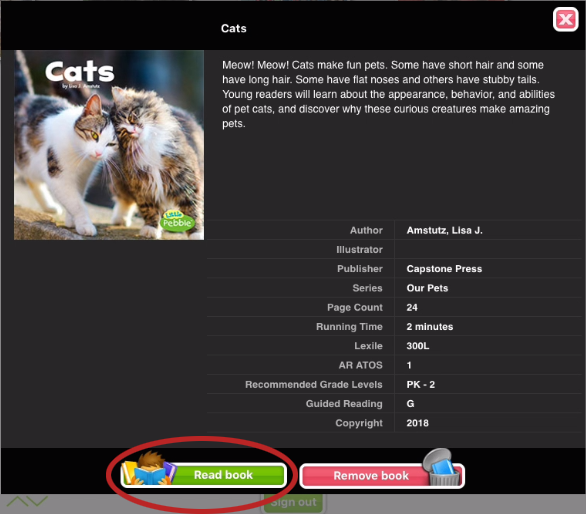Click the book description paragraph
This screenshot has width=586, height=514.
click(x=388, y=94)
